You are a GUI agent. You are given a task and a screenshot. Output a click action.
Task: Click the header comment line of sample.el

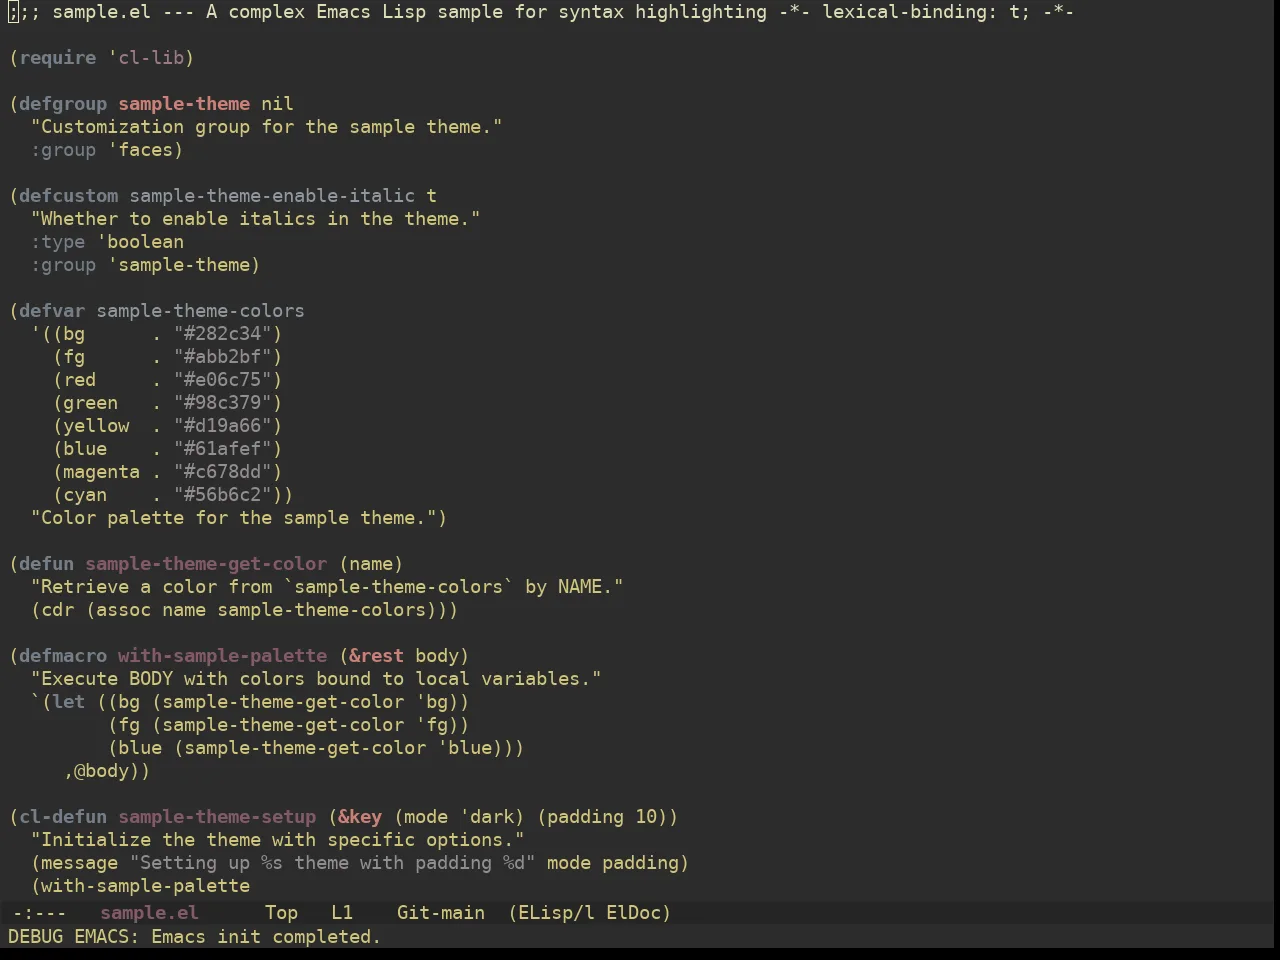pyautogui.click(x=541, y=12)
